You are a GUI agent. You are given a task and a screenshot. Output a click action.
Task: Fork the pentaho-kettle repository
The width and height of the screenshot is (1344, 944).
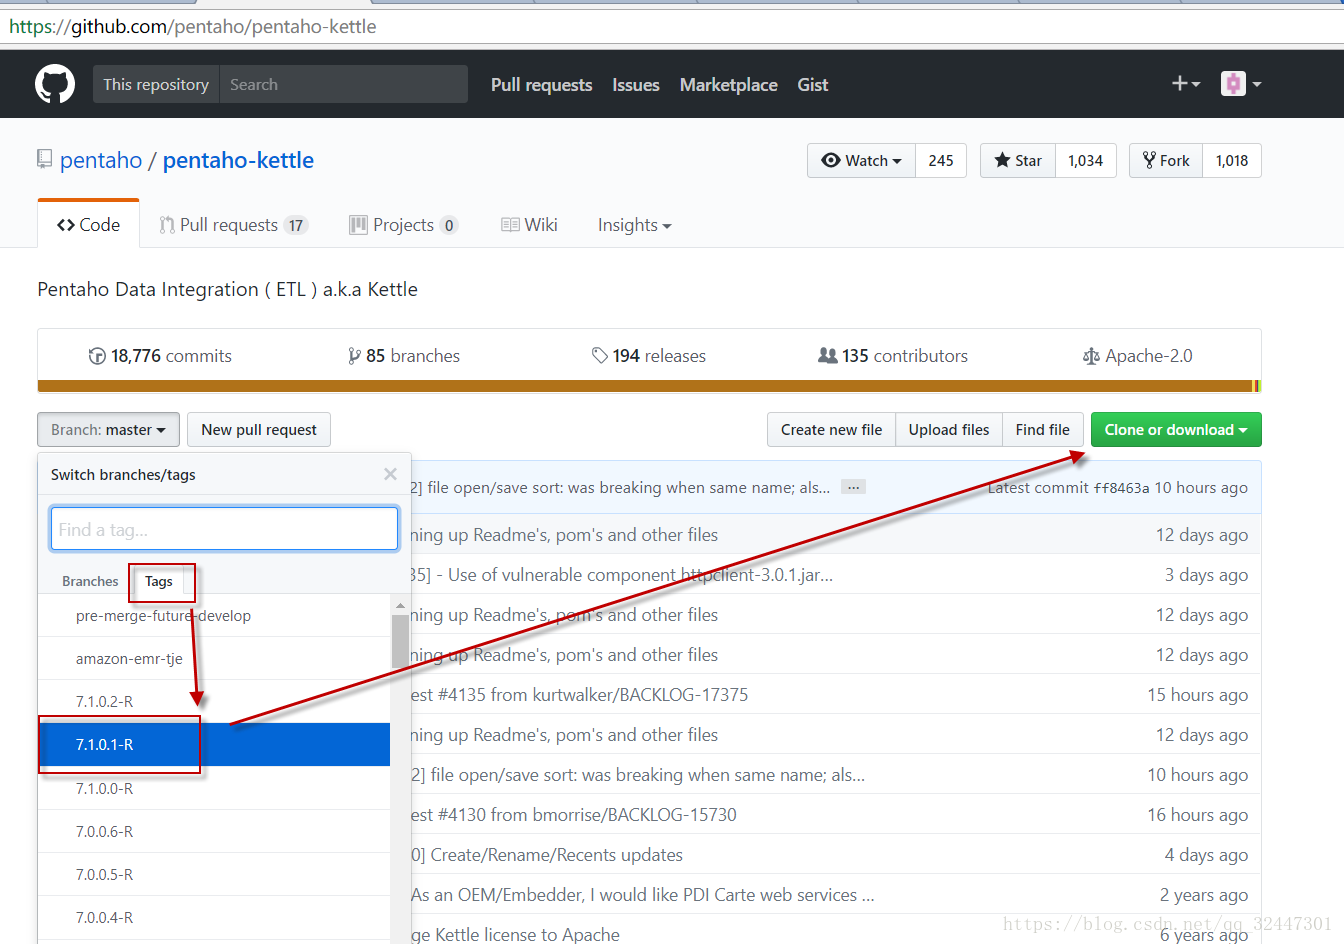coord(1166,160)
